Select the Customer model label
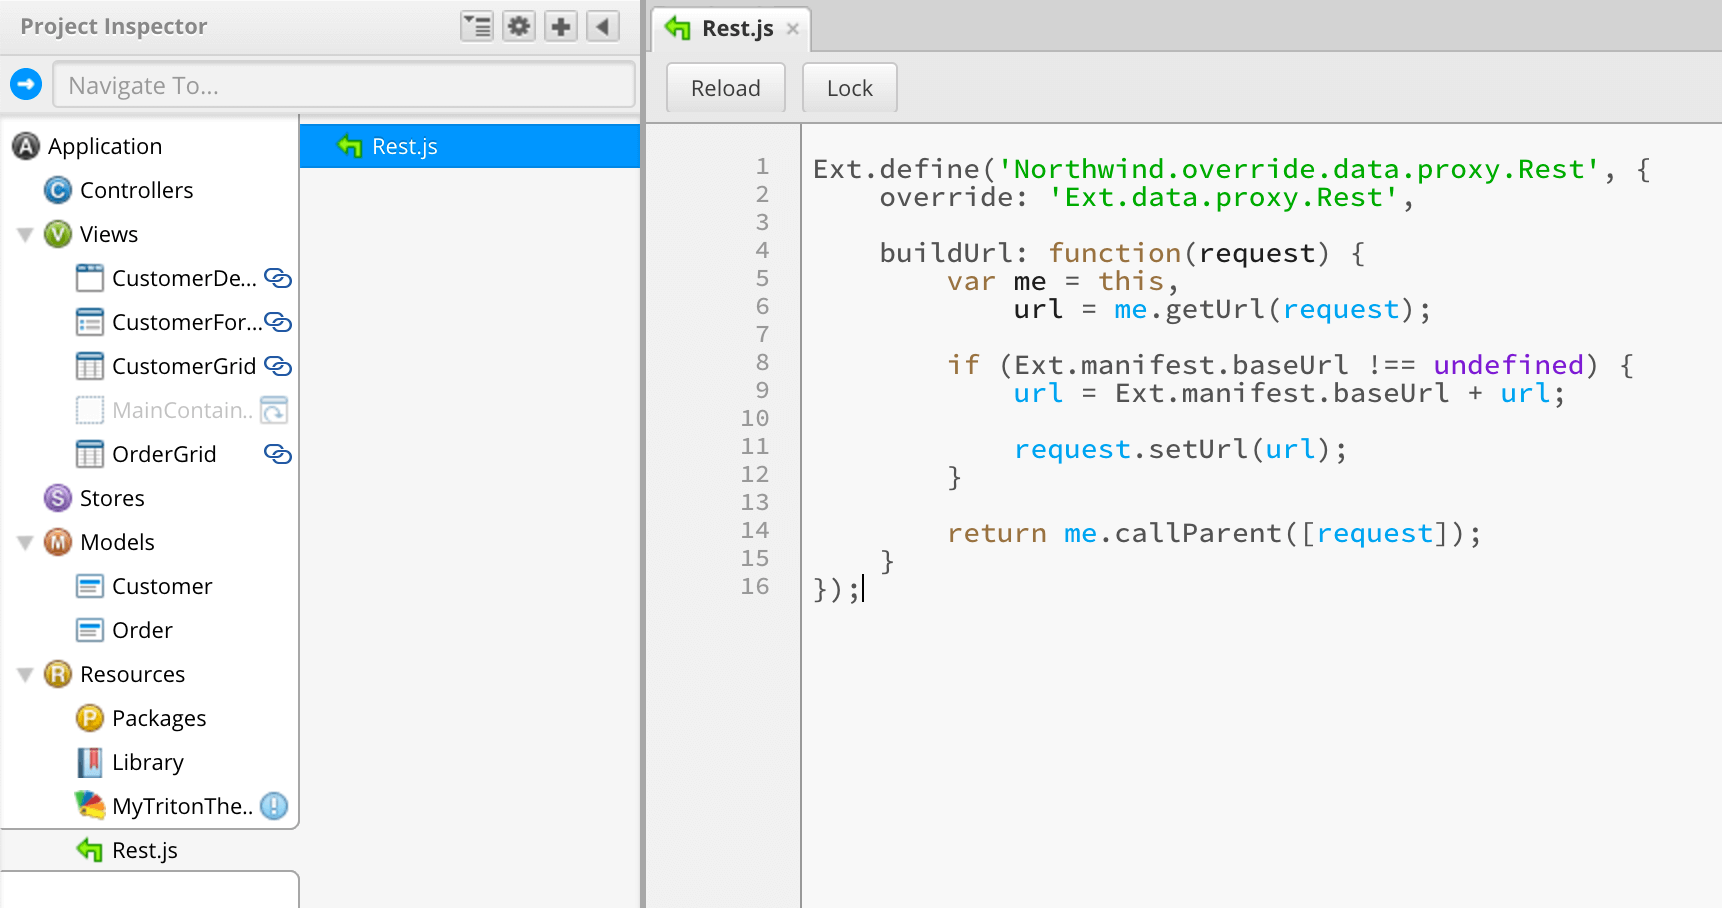This screenshot has height=908, width=1722. (x=162, y=586)
